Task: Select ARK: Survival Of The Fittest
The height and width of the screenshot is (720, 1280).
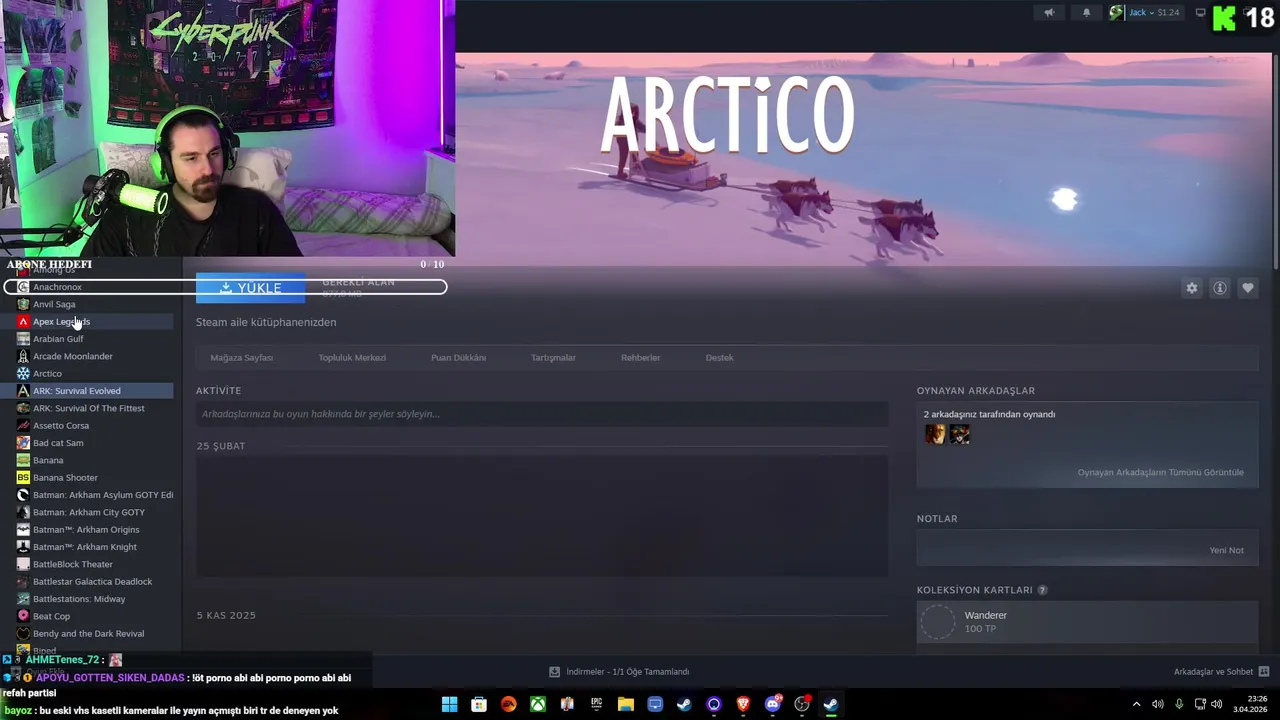Action: click(x=88, y=408)
